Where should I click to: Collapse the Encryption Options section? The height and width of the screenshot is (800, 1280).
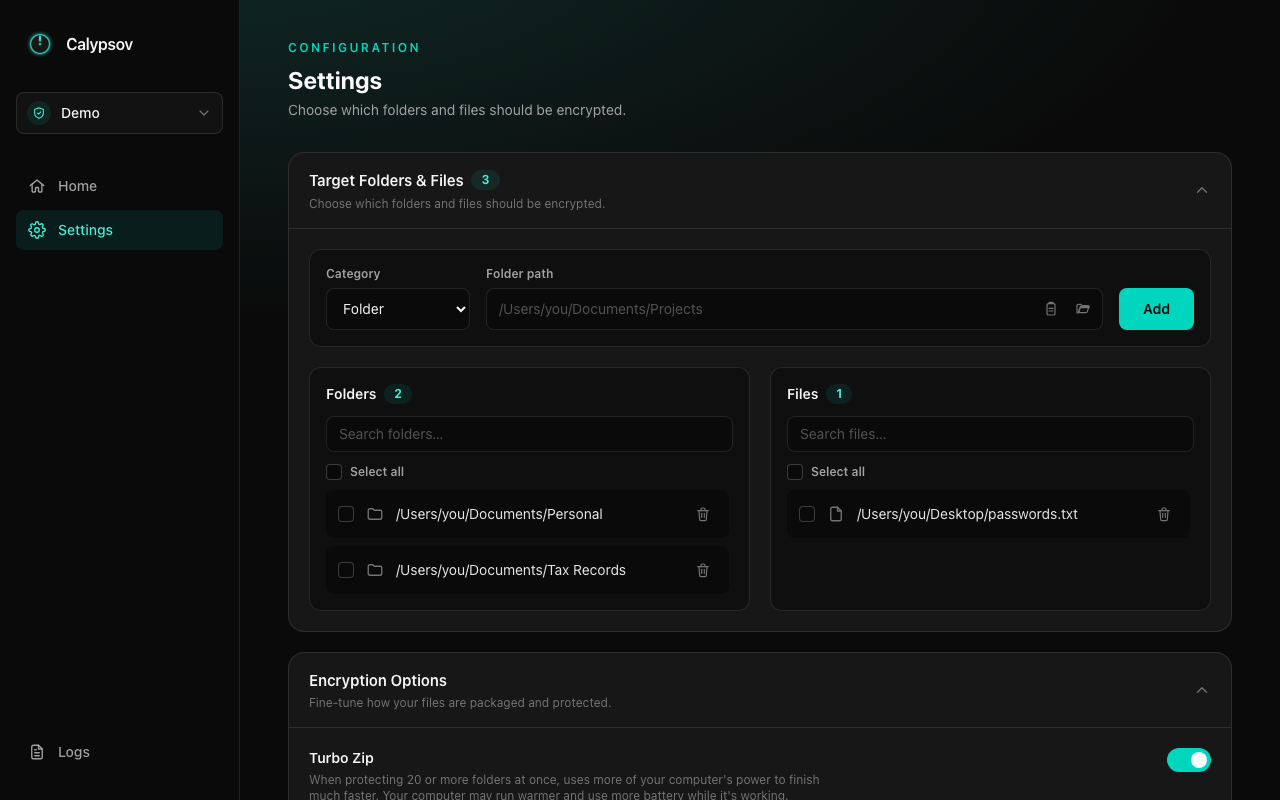[x=1202, y=690]
